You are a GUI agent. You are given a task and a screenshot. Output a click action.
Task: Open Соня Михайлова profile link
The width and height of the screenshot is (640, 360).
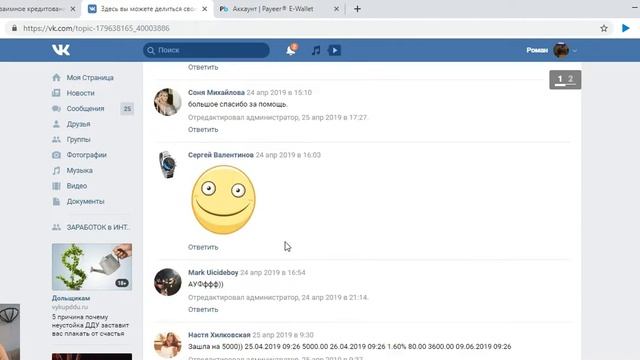(x=216, y=93)
